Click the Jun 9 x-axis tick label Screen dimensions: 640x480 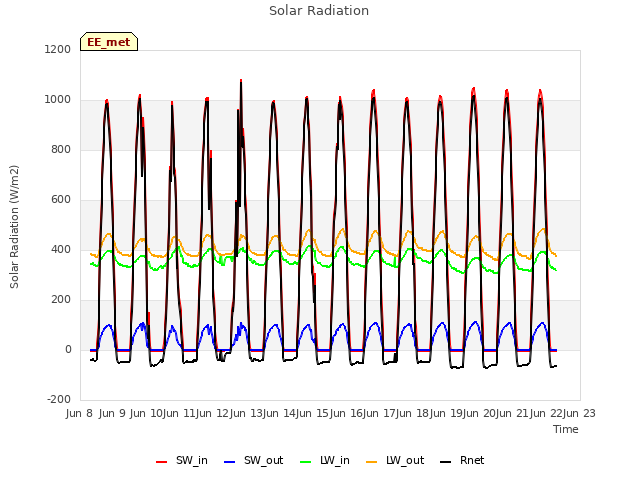point(112,413)
